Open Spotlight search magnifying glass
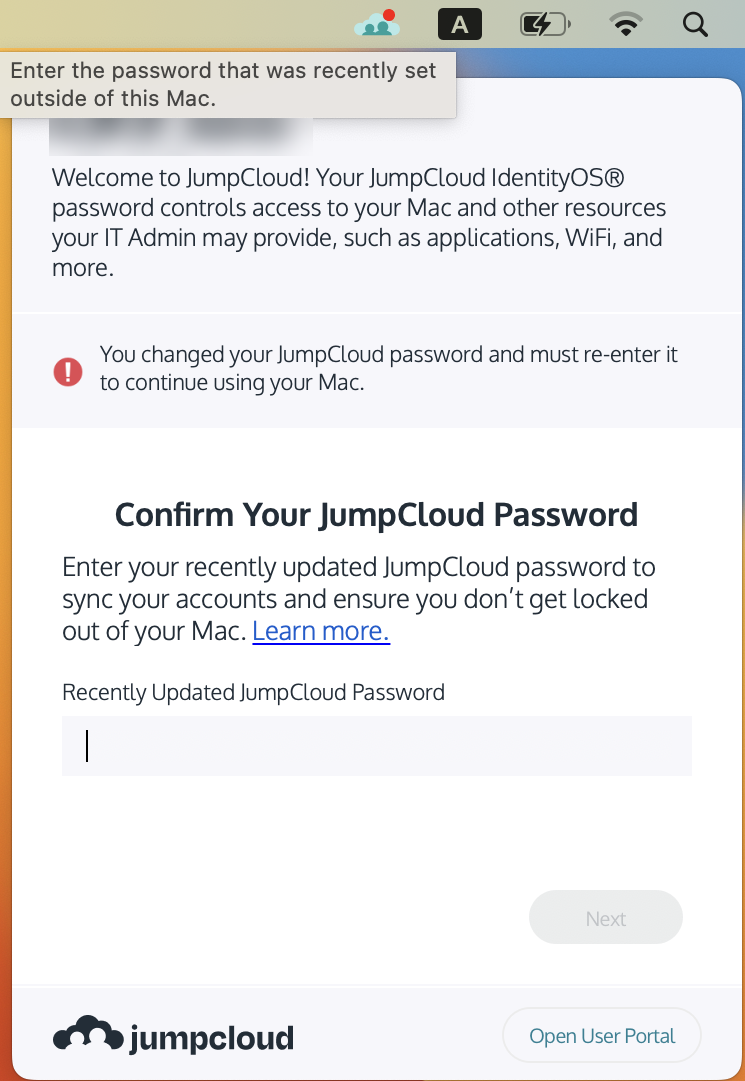The image size is (745, 1081). tap(695, 24)
